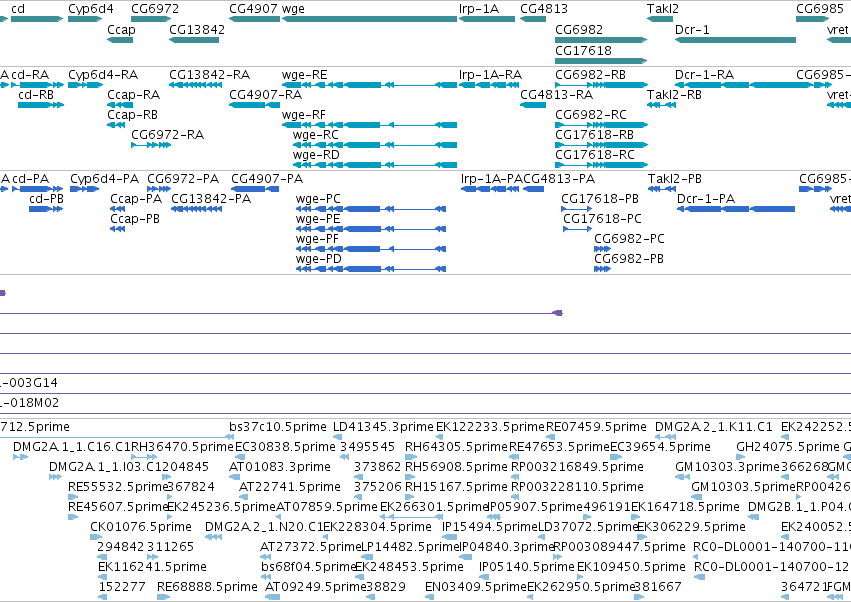Screen dimensions: 851x602
Task: Click transcript Ccap-RA
Action: click(x=120, y=105)
